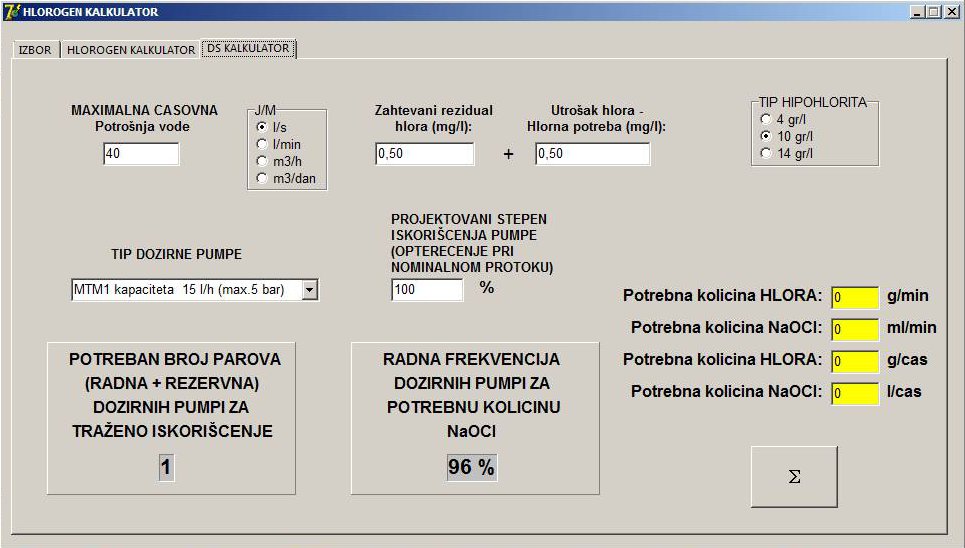Click the application icon in title bar
This screenshot has height=548, width=965.
click(12, 11)
